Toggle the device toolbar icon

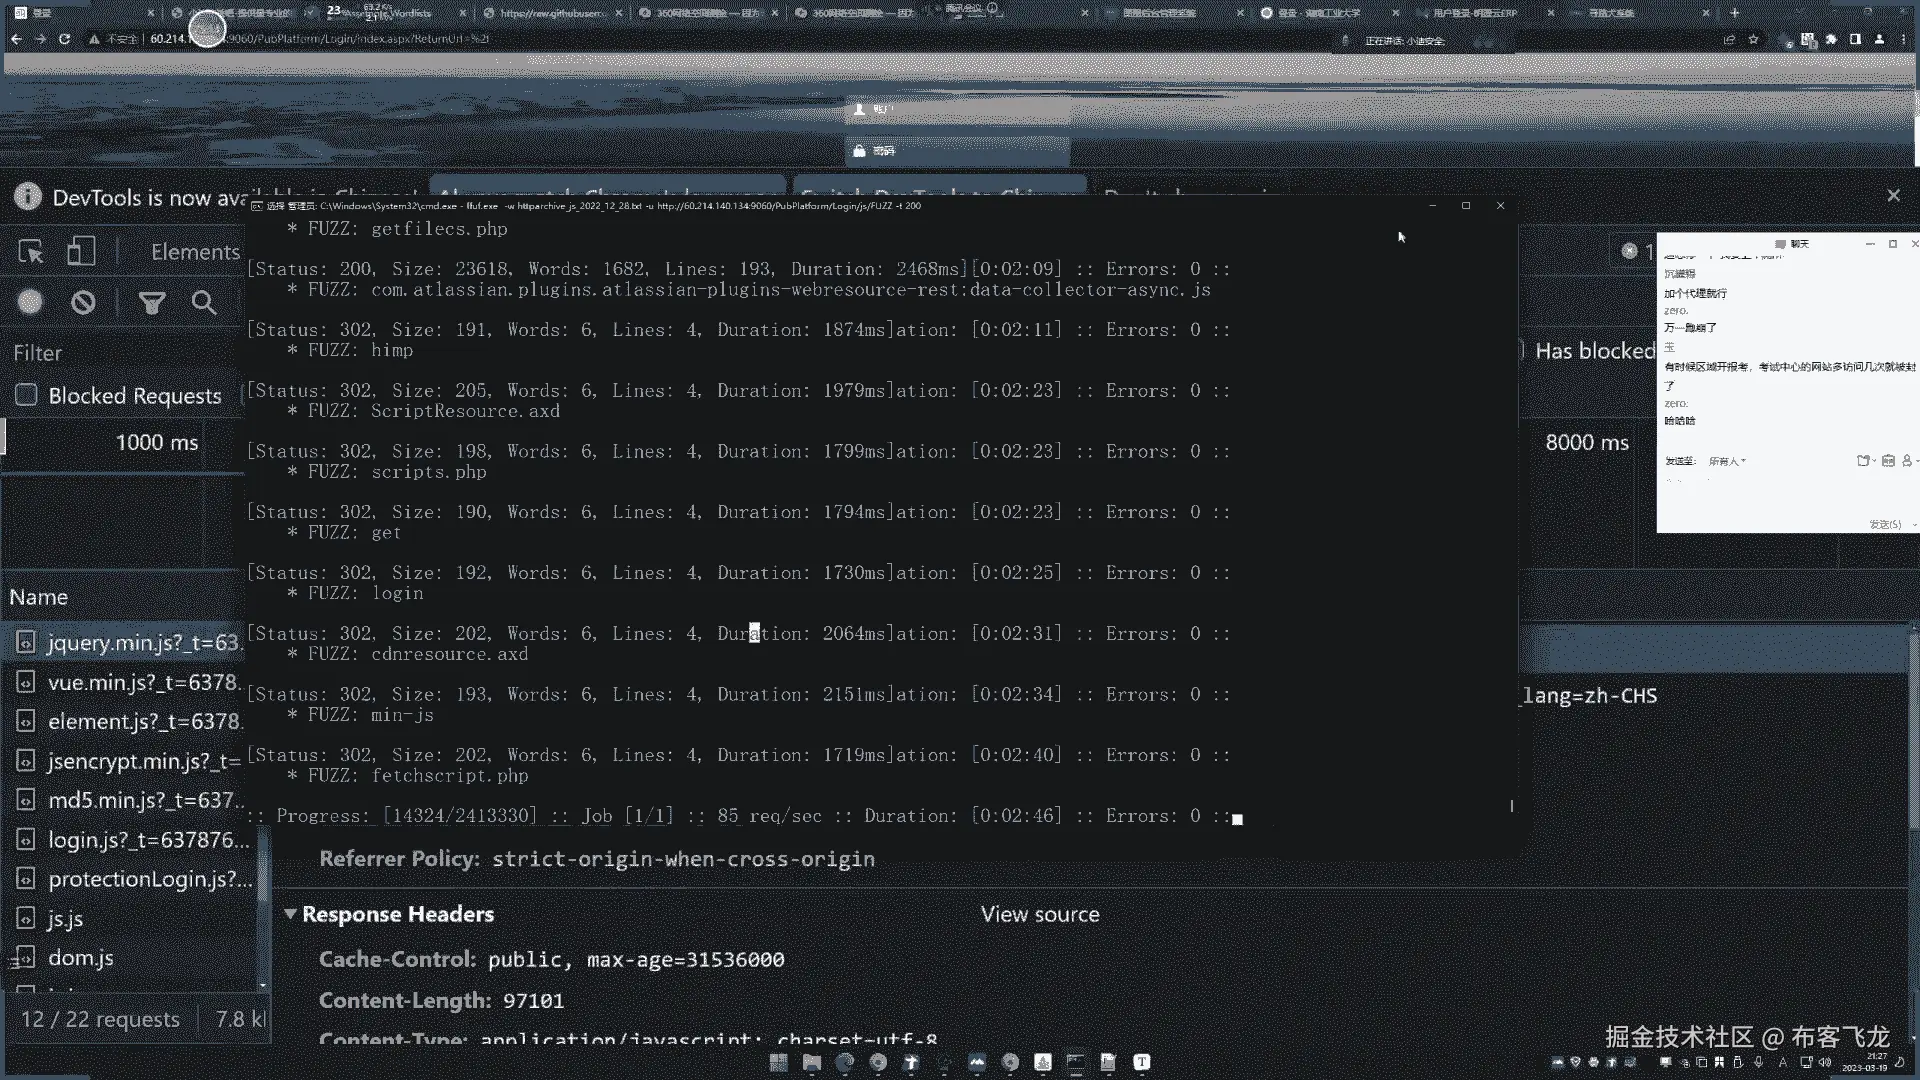[x=81, y=251]
